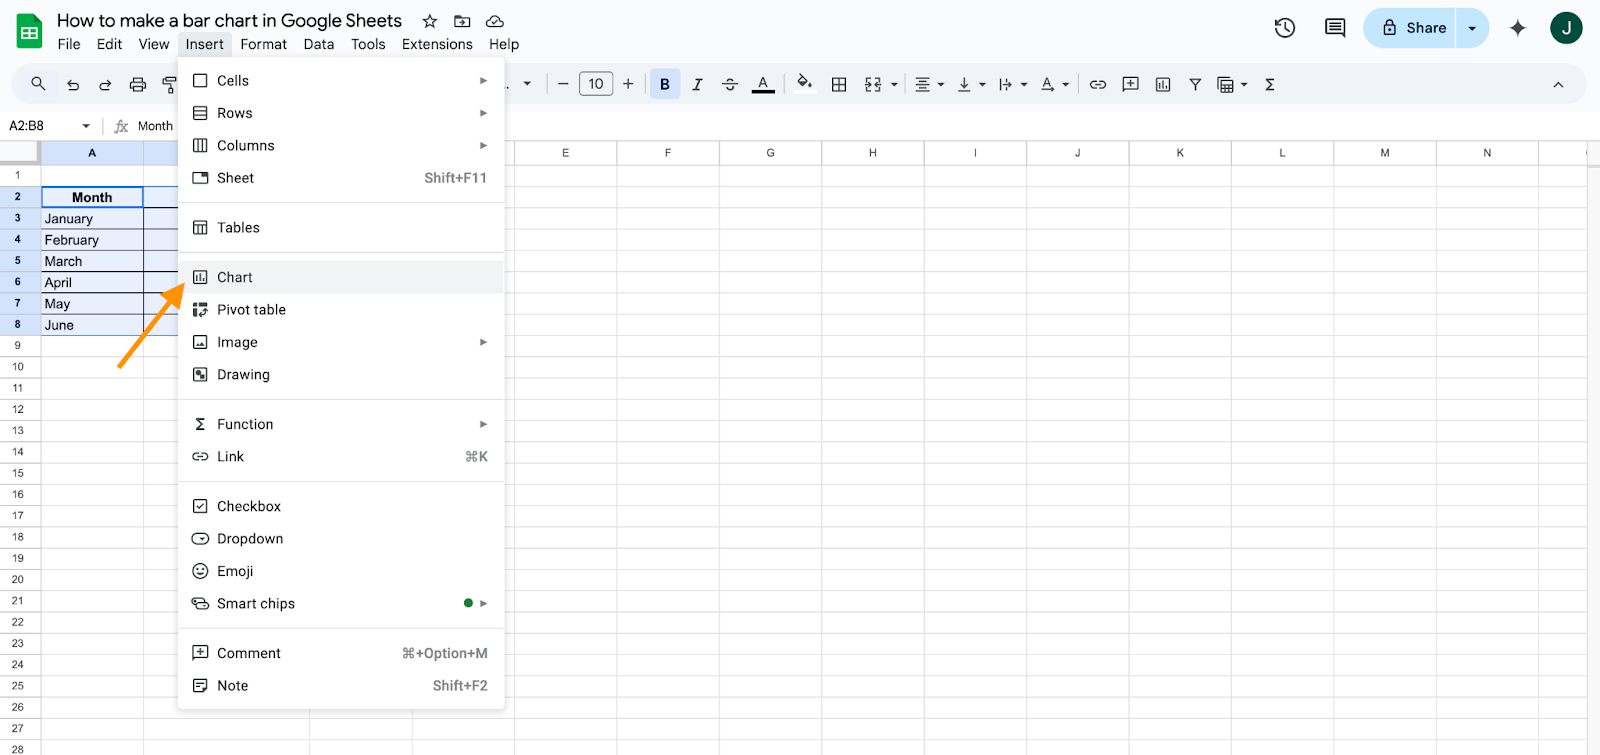The width and height of the screenshot is (1600, 755).
Task: Open the horizontal align dropdown
Action: point(929,85)
